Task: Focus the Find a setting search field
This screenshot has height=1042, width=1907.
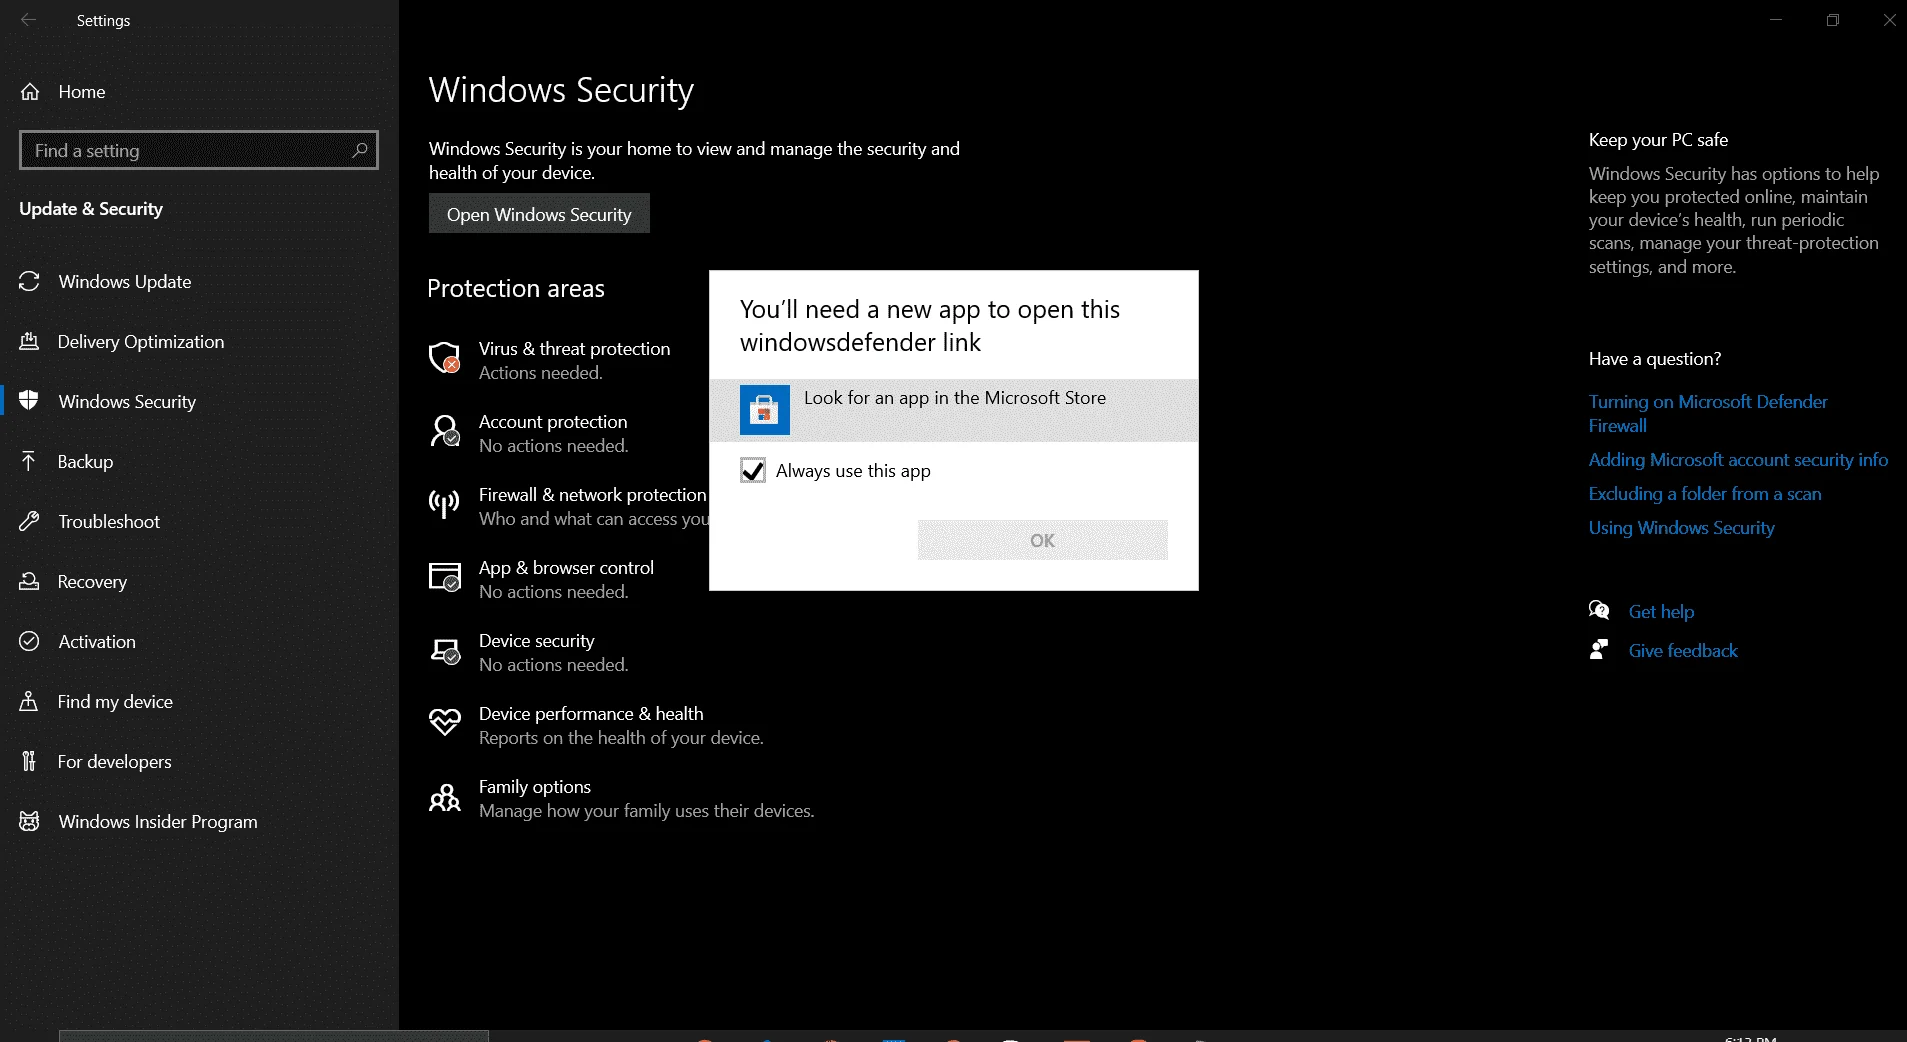Action: click(x=199, y=150)
